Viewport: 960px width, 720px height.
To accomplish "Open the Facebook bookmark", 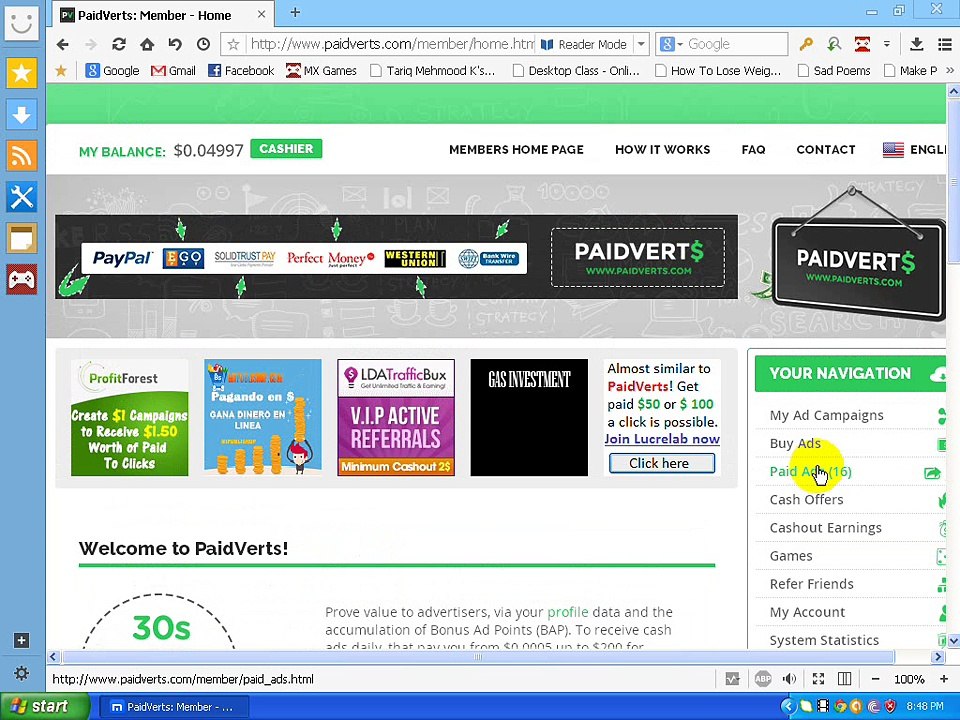I will 241,70.
